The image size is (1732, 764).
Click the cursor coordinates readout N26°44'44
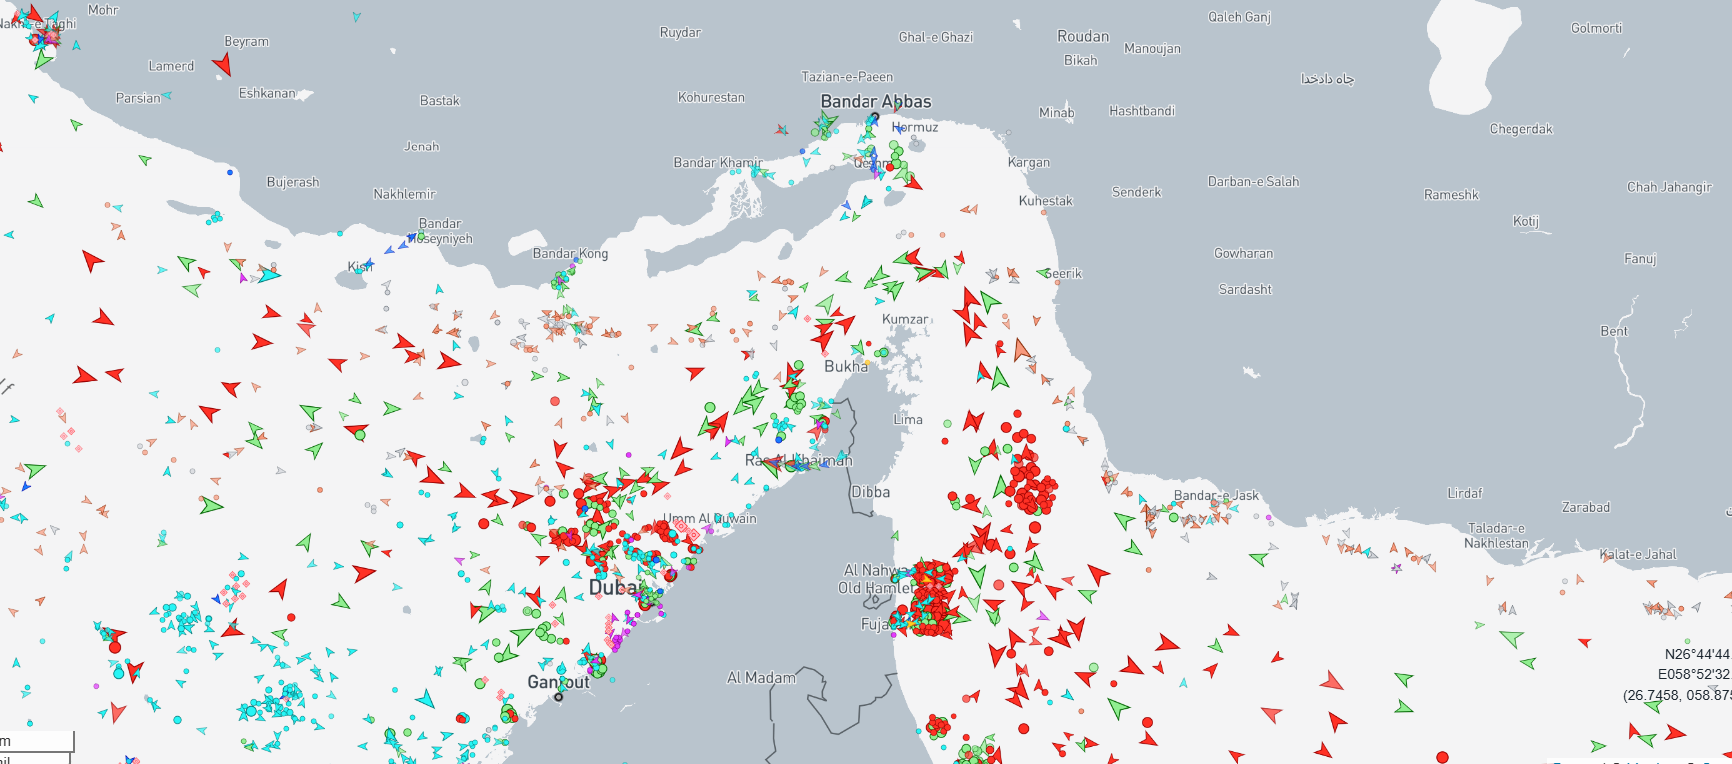tap(1696, 654)
